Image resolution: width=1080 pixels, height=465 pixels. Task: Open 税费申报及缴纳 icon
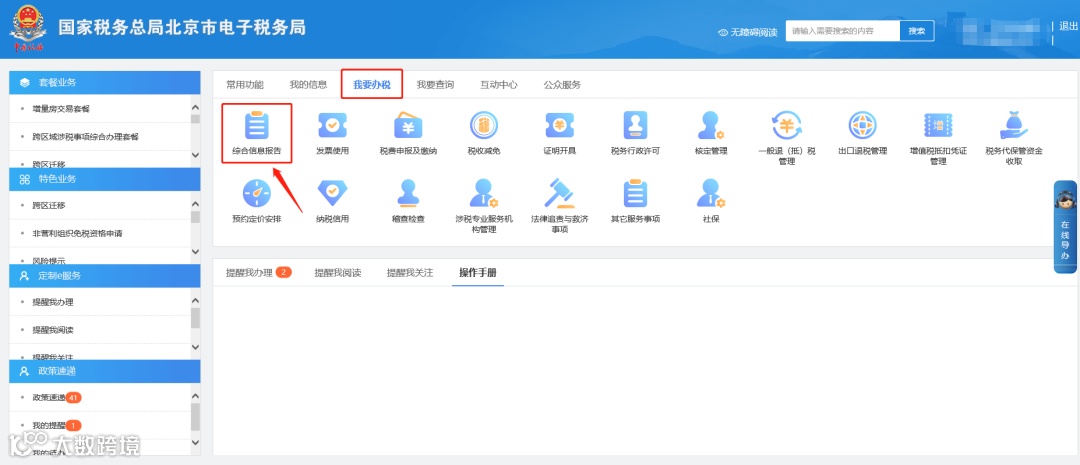tap(408, 126)
